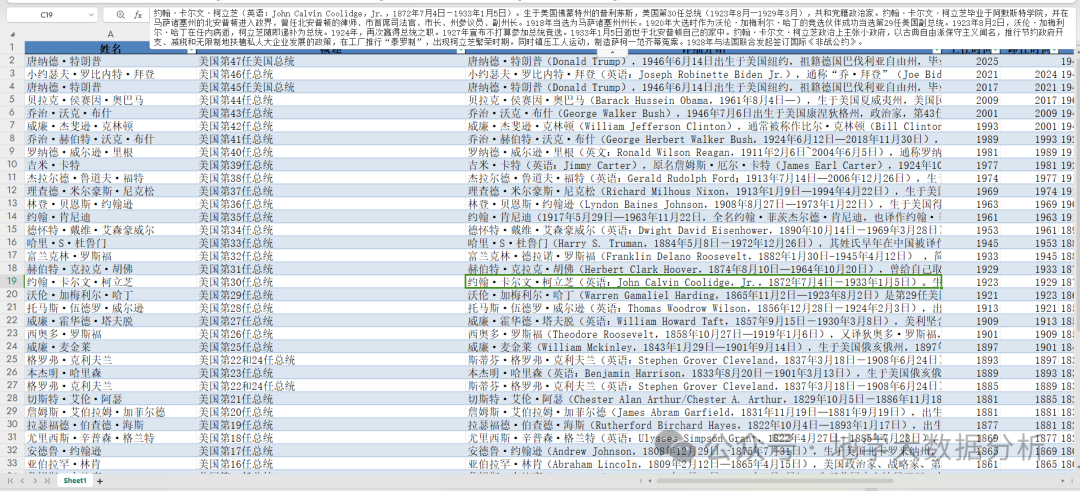Select cell 富兰克林·罗斯福 in column A
This screenshot has width=1080, height=491.
[x=110, y=255]
